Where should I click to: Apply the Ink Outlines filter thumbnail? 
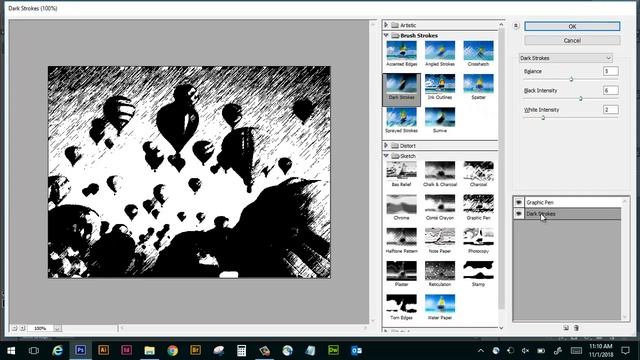440,87
